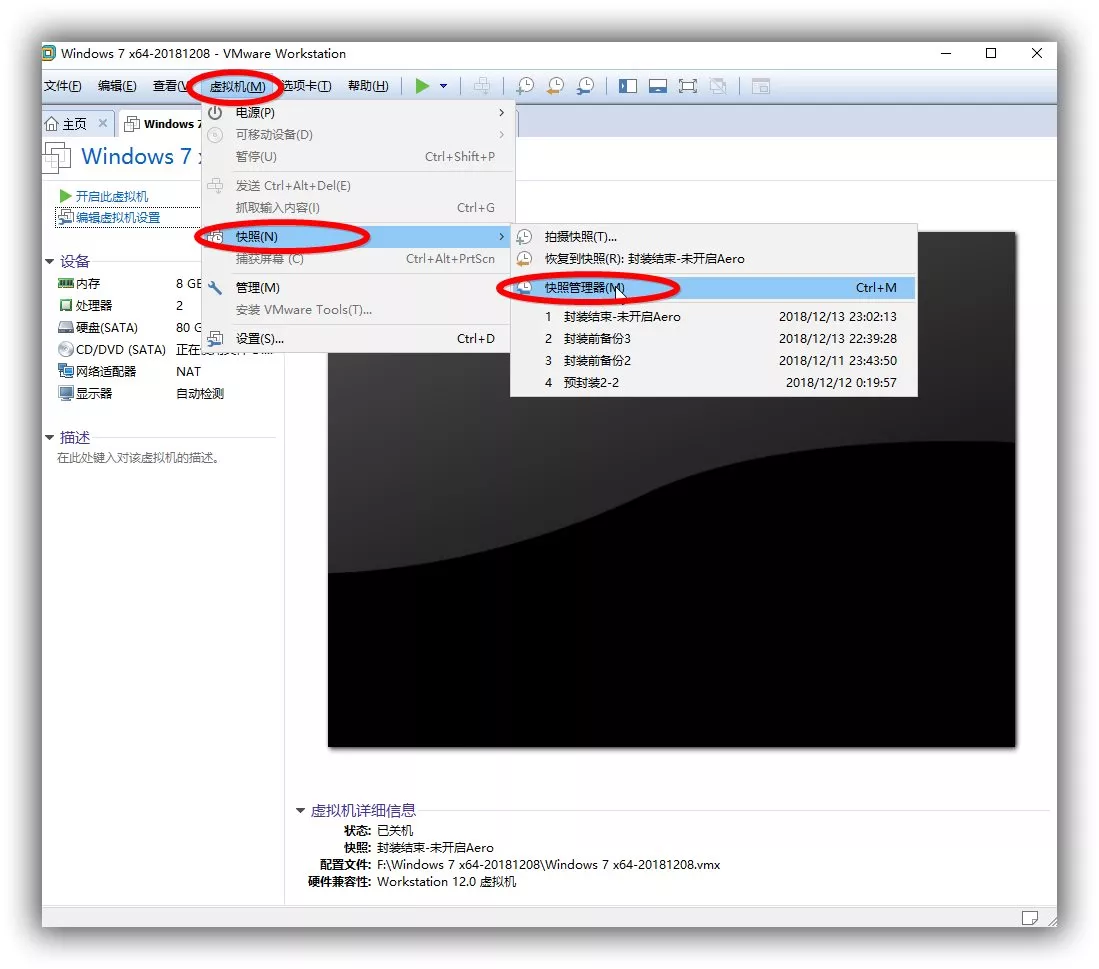The height and width of the screenshot is (969, 1099).
Task: Open the 编辑(E) menu
Action: [x=117, y=85]
